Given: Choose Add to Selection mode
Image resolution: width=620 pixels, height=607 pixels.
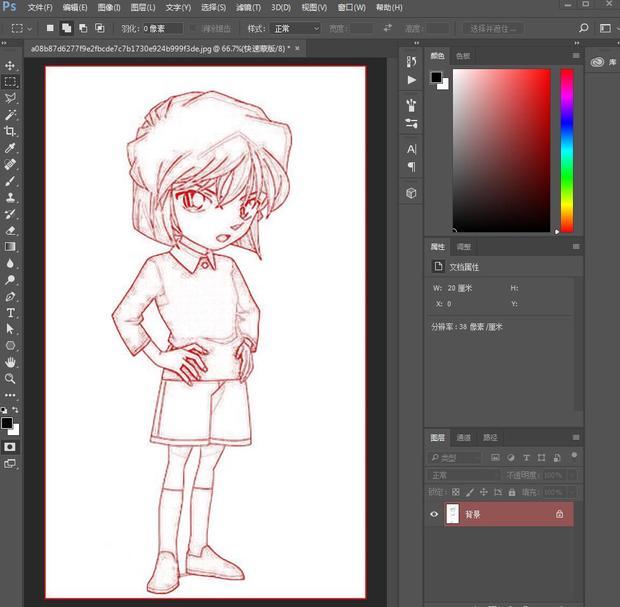Looking at the screenshot, I should (66, 28).
